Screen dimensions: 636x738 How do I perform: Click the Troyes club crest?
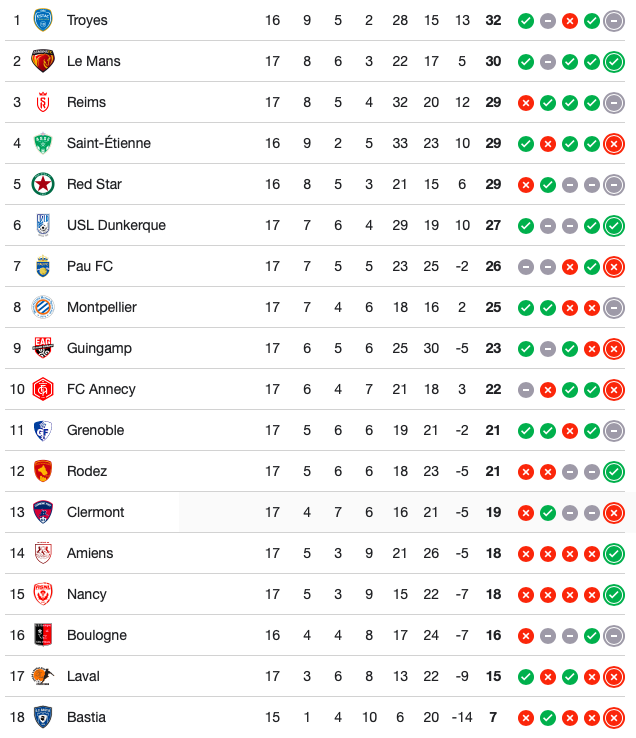point(43,20)
